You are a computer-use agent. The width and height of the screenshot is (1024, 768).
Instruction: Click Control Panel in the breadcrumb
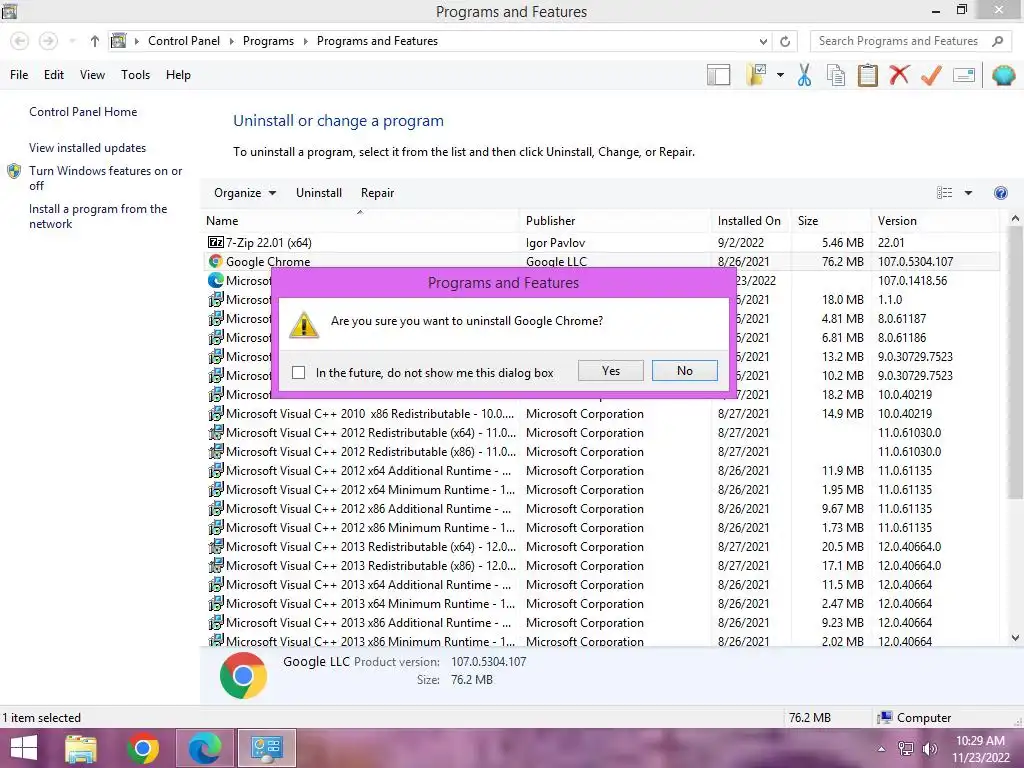pyautogui.click(x=184, y=41)
